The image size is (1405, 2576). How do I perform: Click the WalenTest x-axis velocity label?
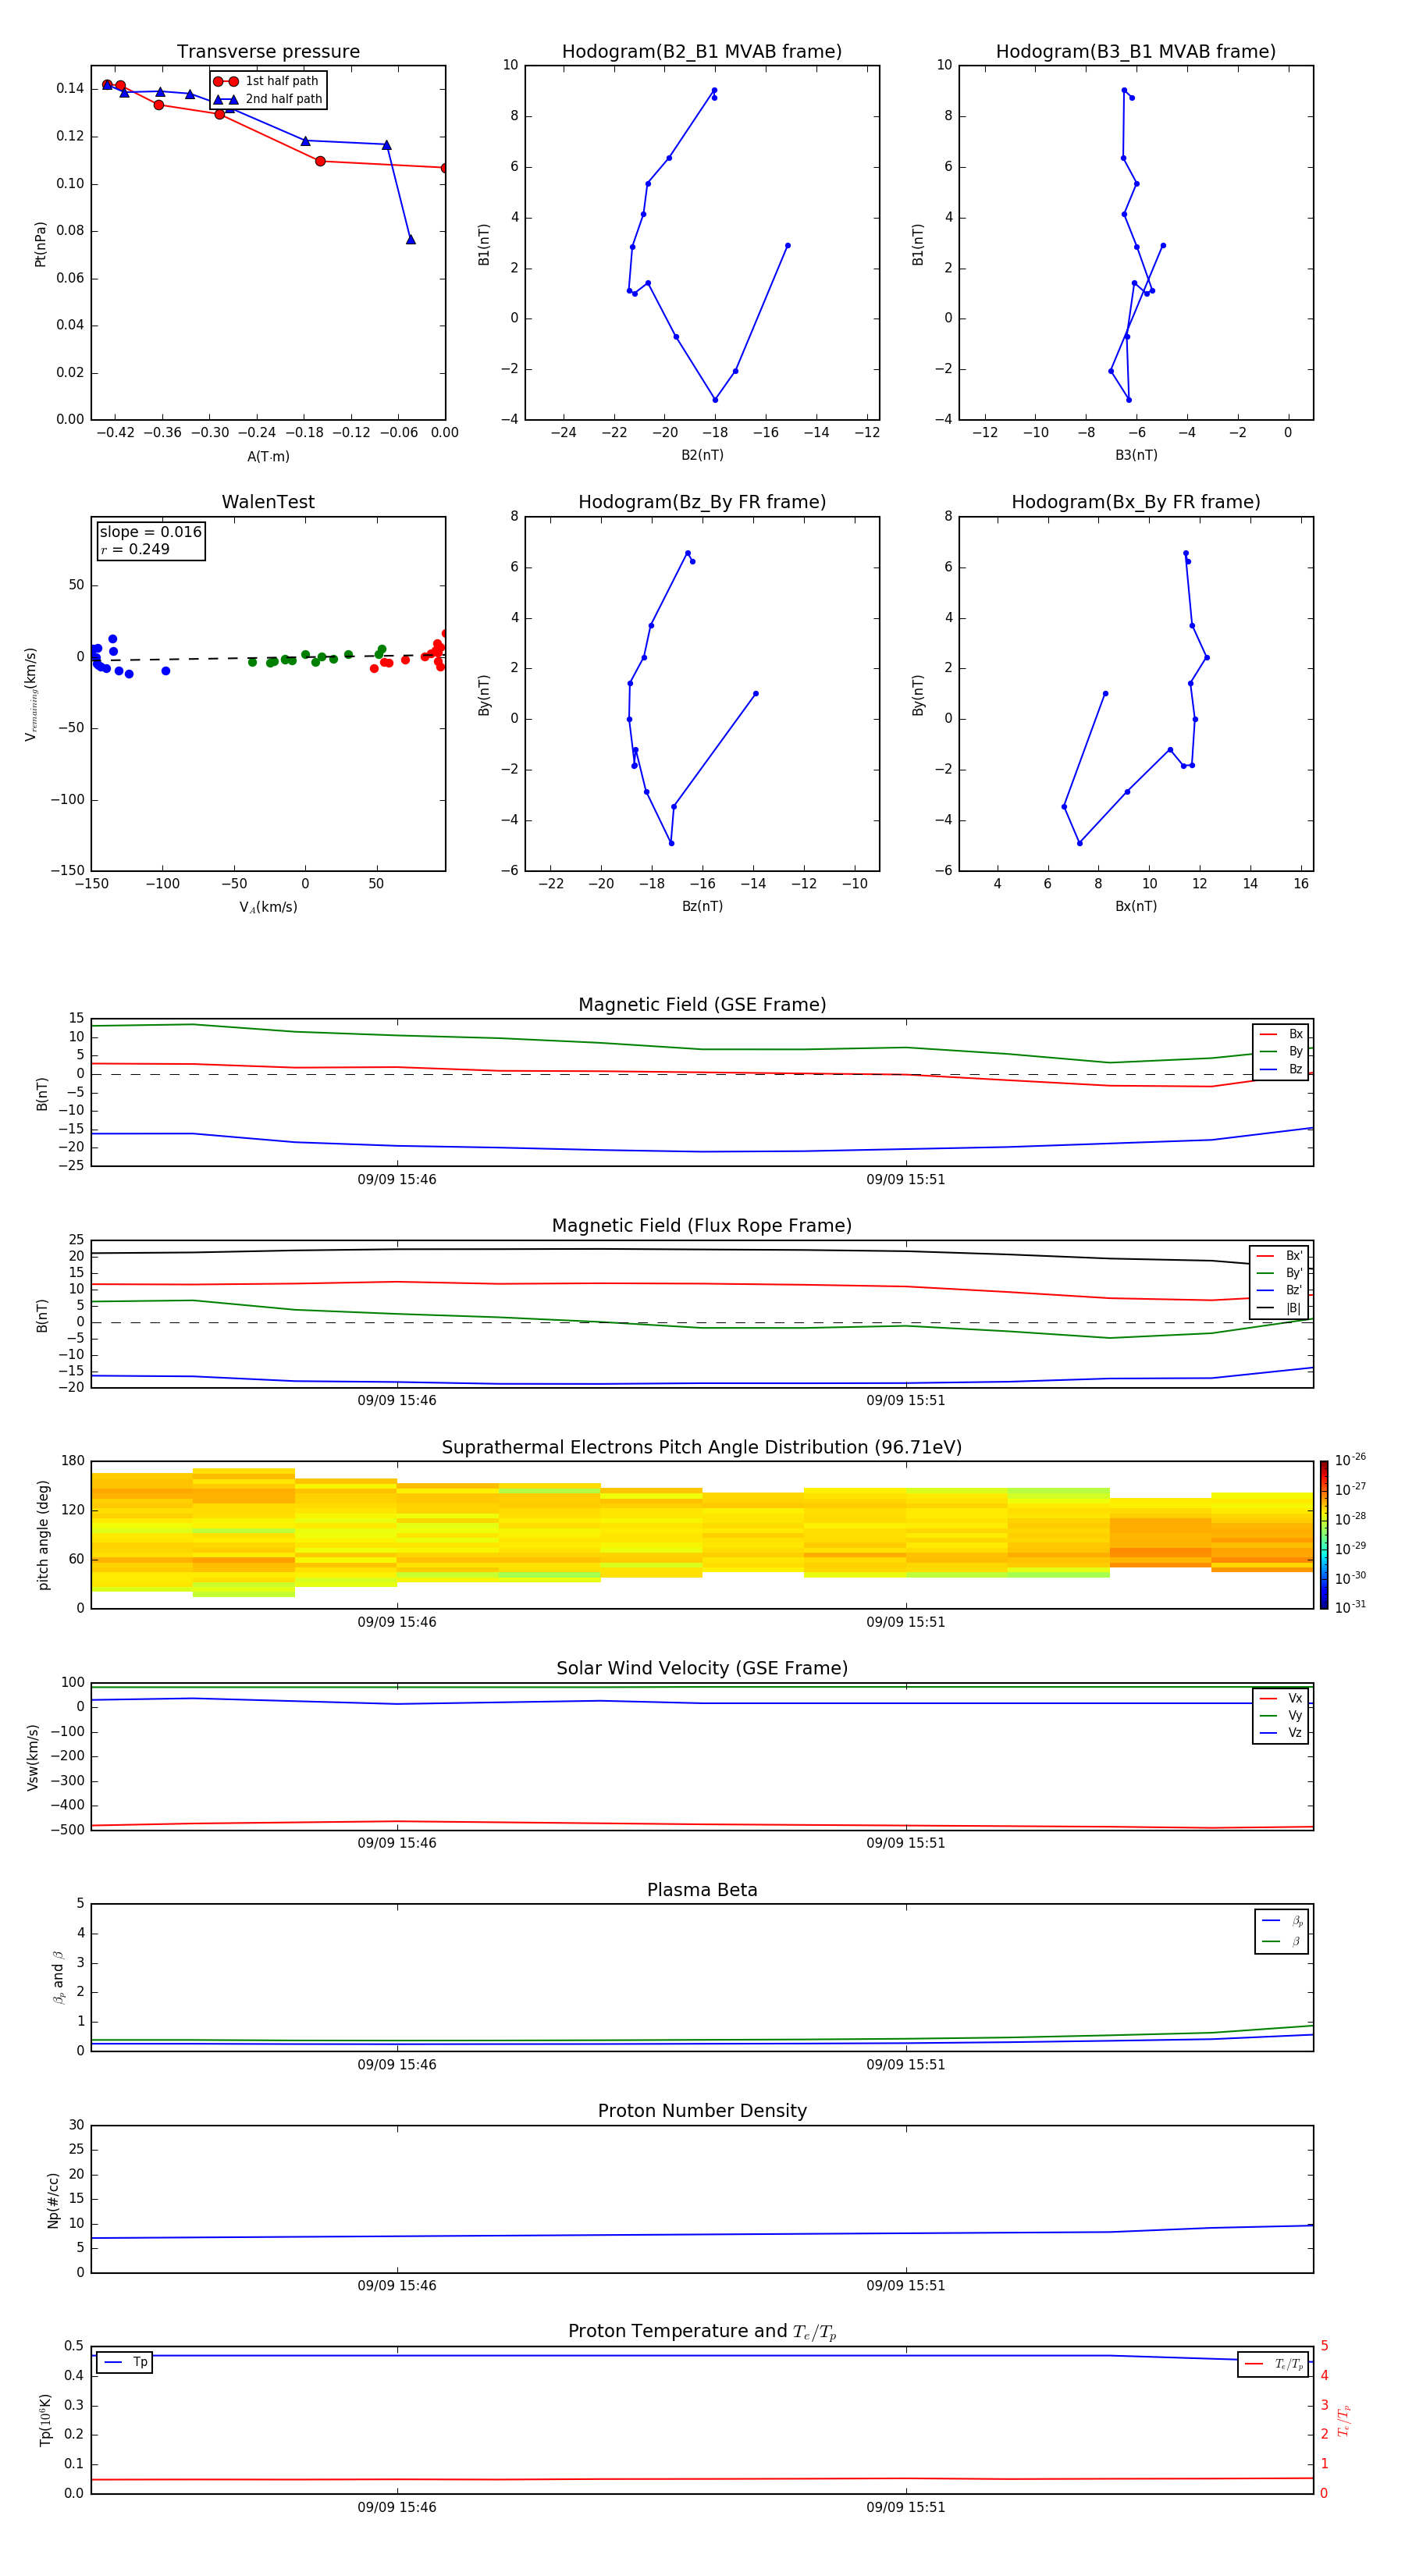(268, 907)
